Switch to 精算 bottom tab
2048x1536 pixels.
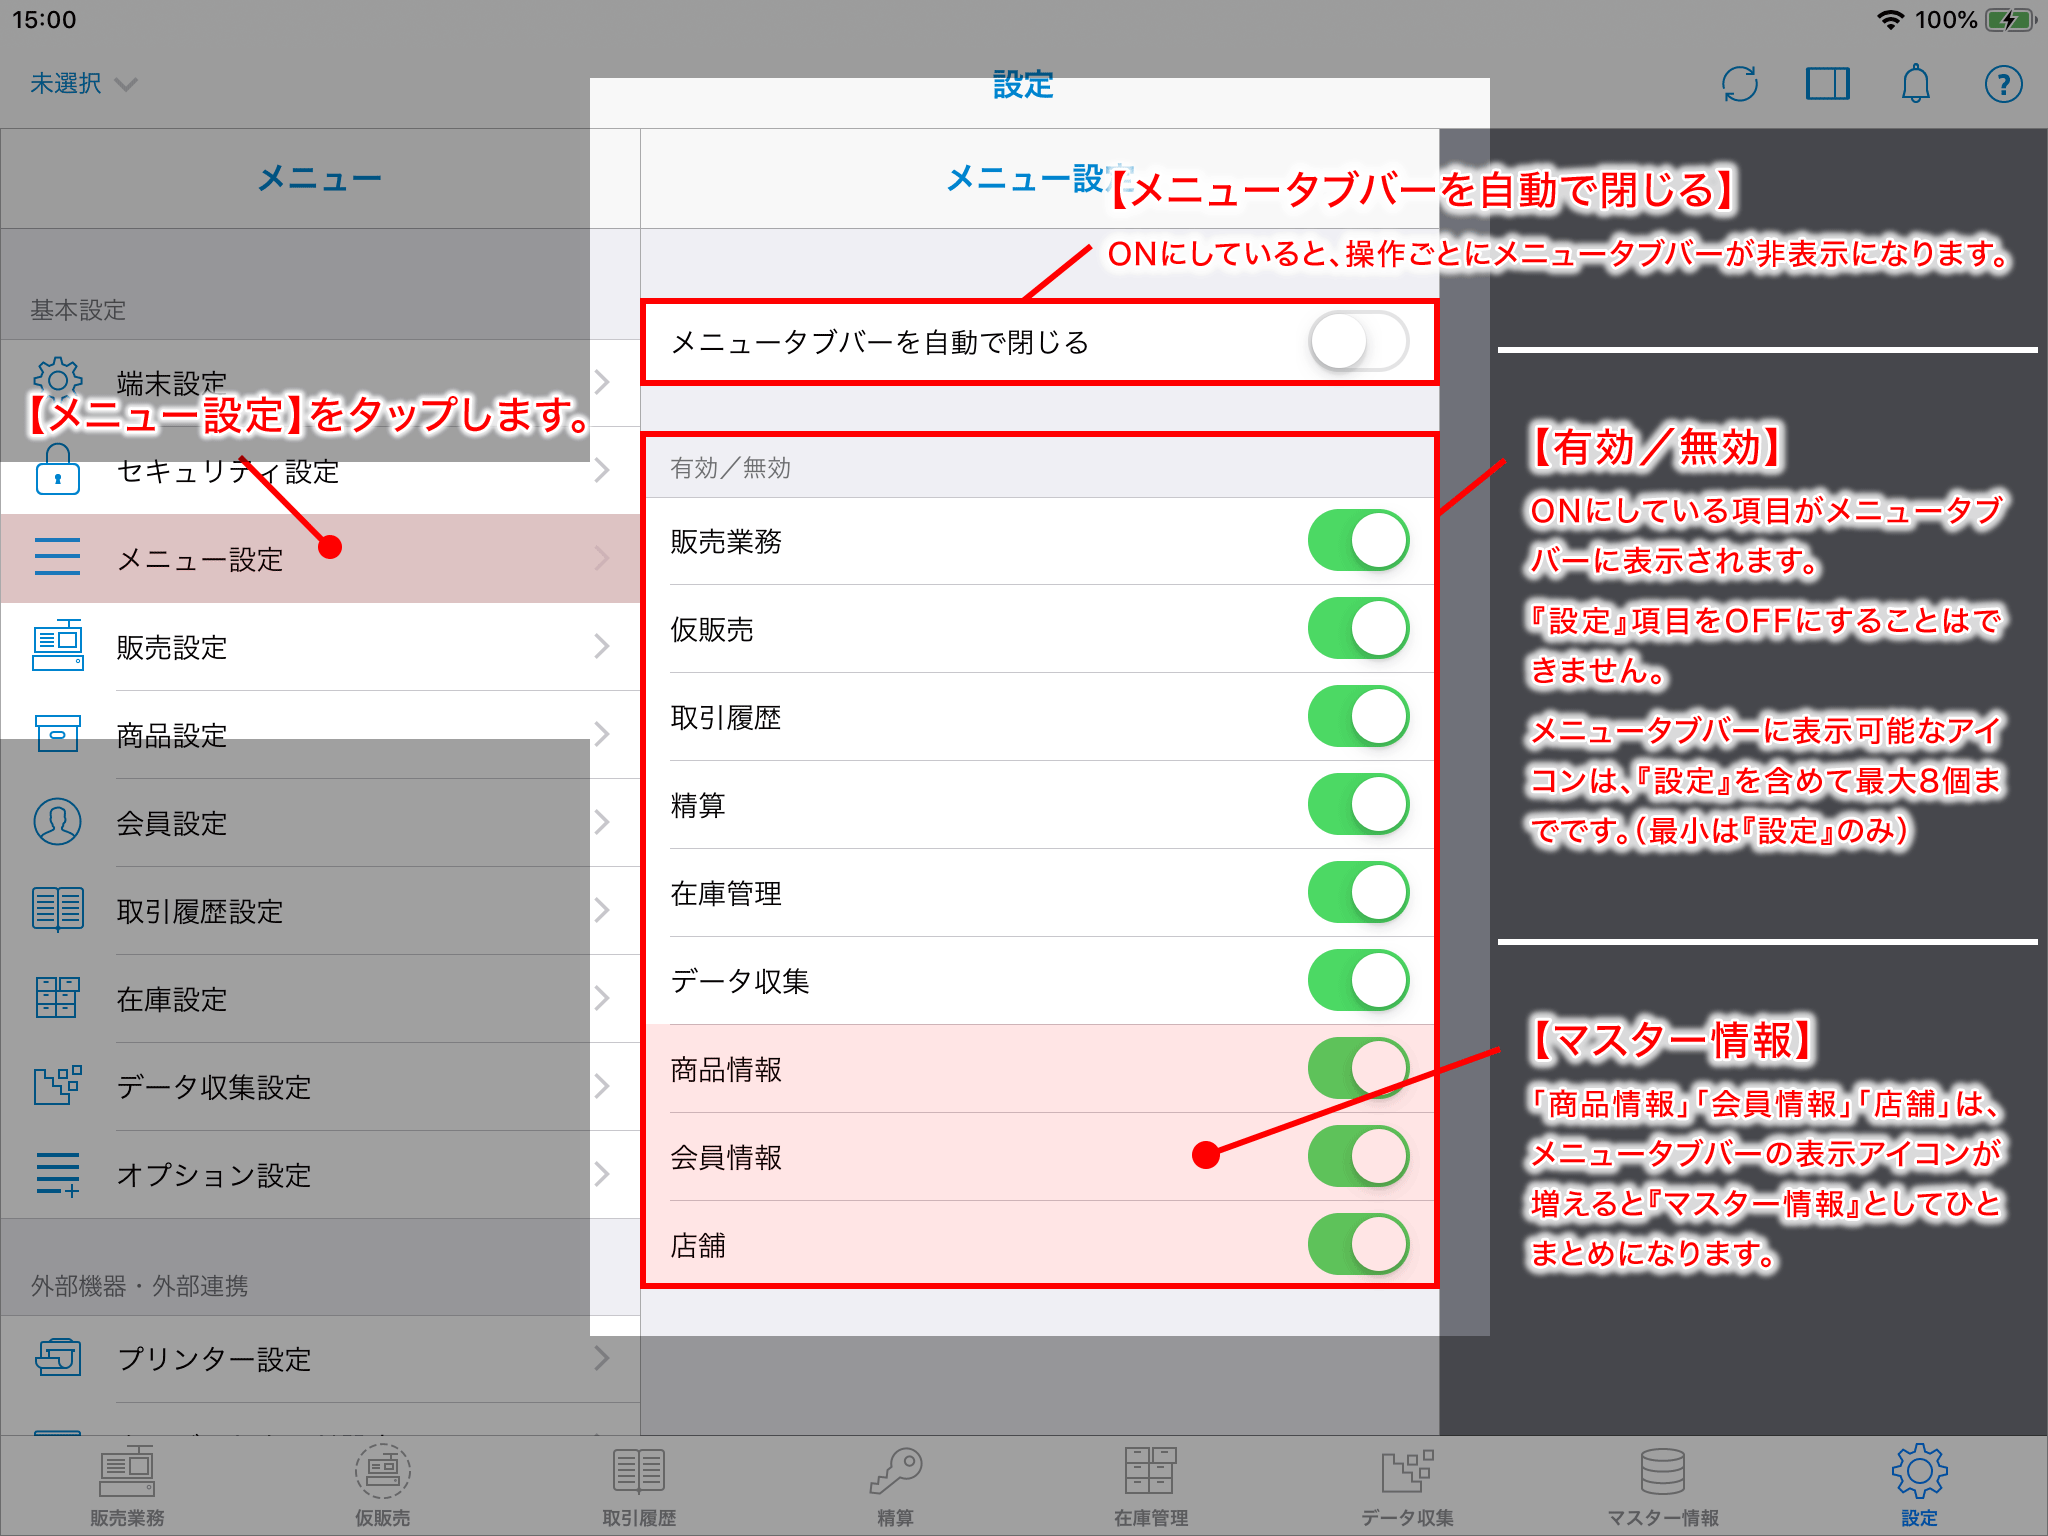895,1486
